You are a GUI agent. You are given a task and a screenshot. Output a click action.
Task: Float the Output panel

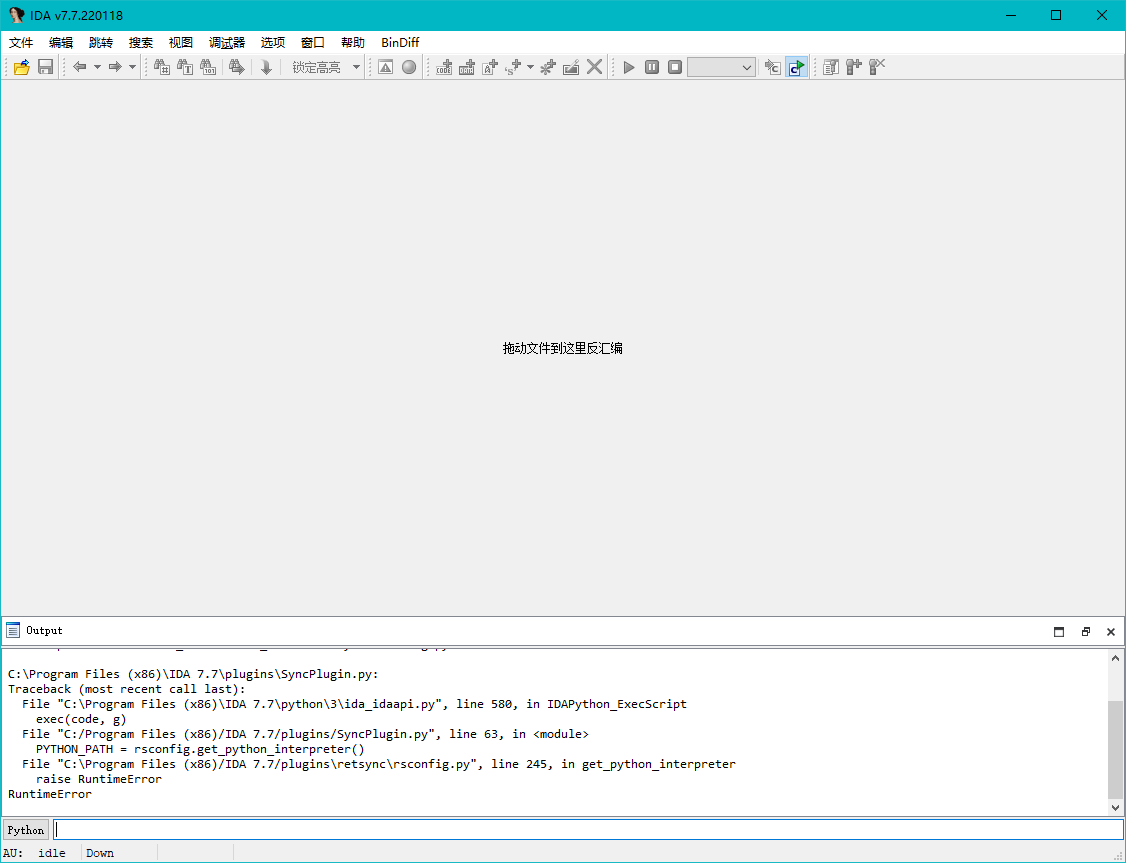point(1085,632)
